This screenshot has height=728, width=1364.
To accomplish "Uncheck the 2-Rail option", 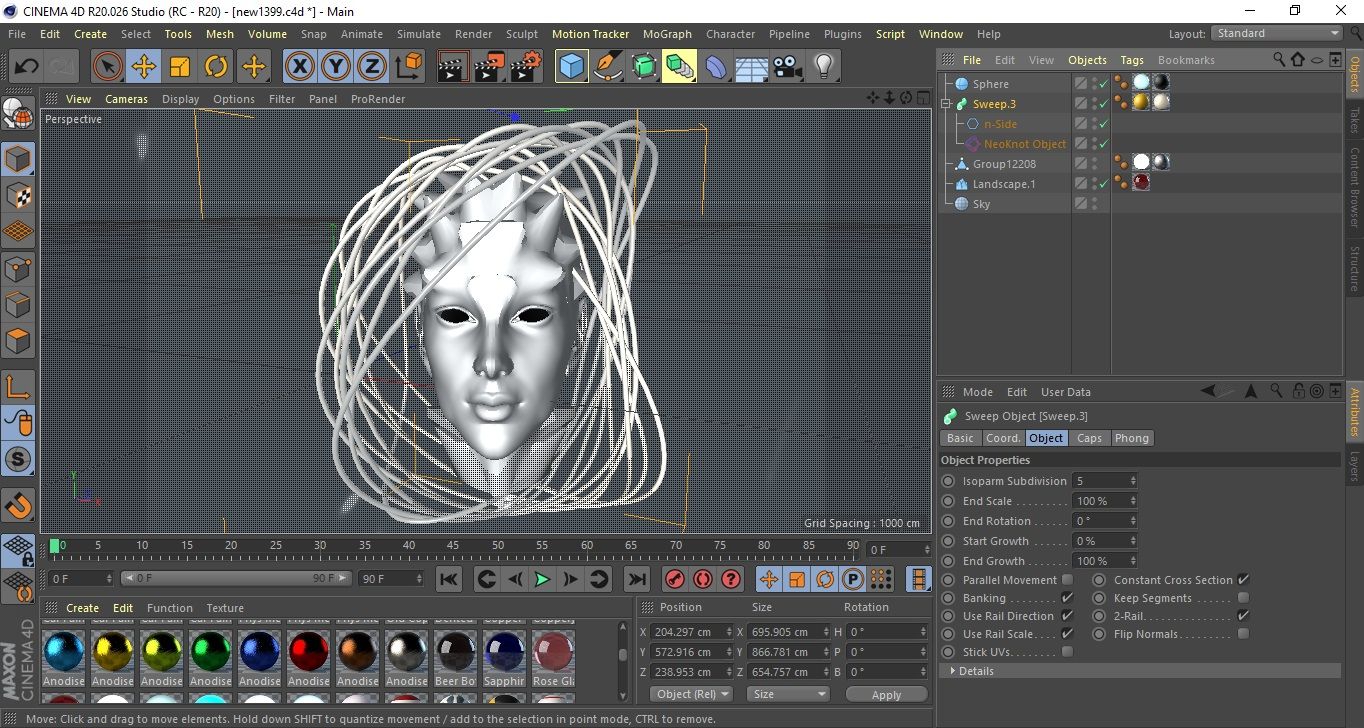I will (1243, 616).
